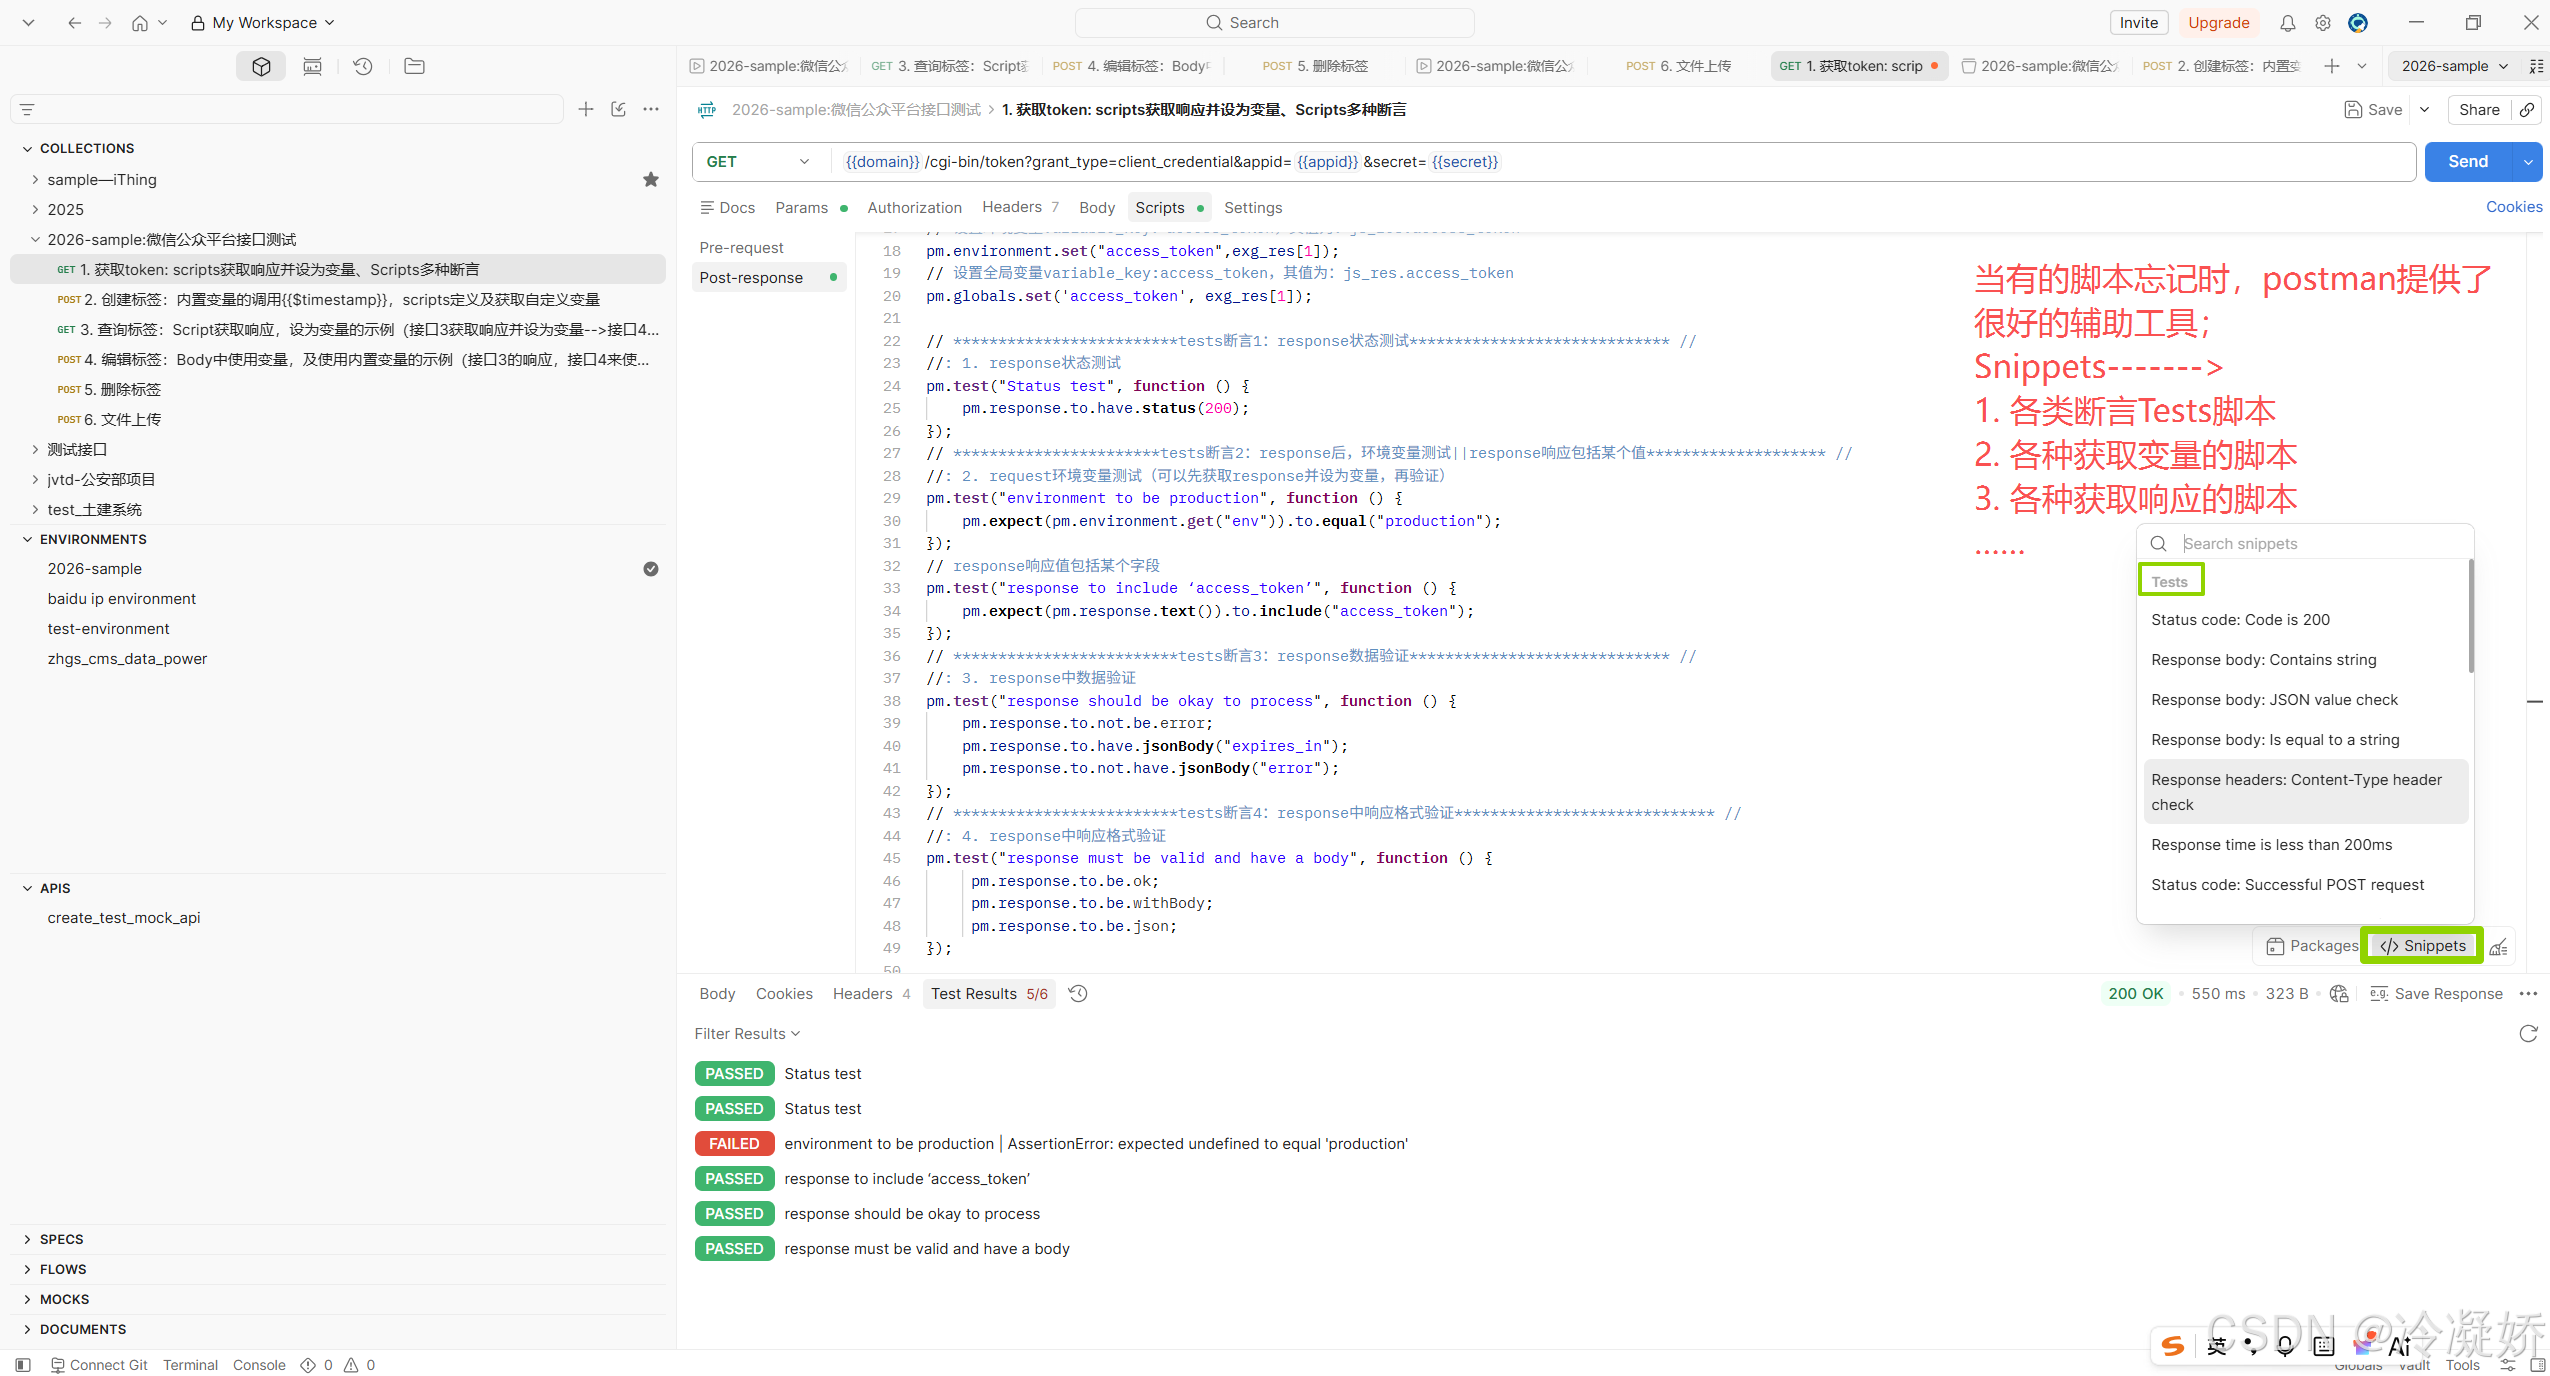This screenshot has height=1376, width=2550.
Task: Click the network info globe icon
Action: (2339, 993)
